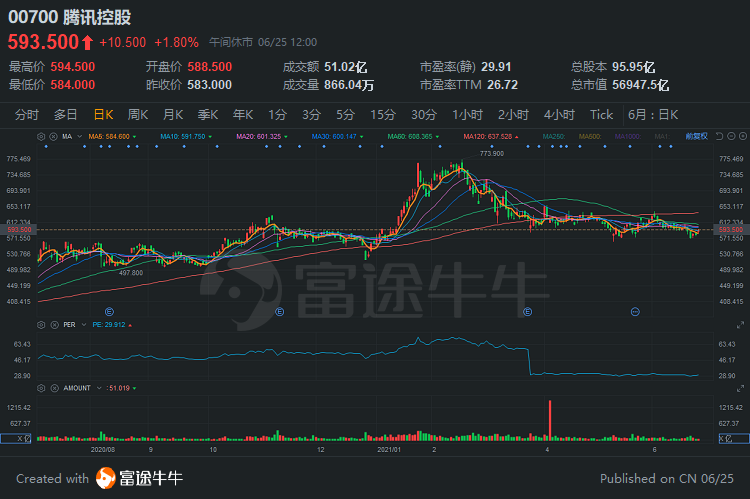The height and width of the screenshot is (499, 750).
Task: Open the Tick chart tab
Action: click(x=601, y=115)
